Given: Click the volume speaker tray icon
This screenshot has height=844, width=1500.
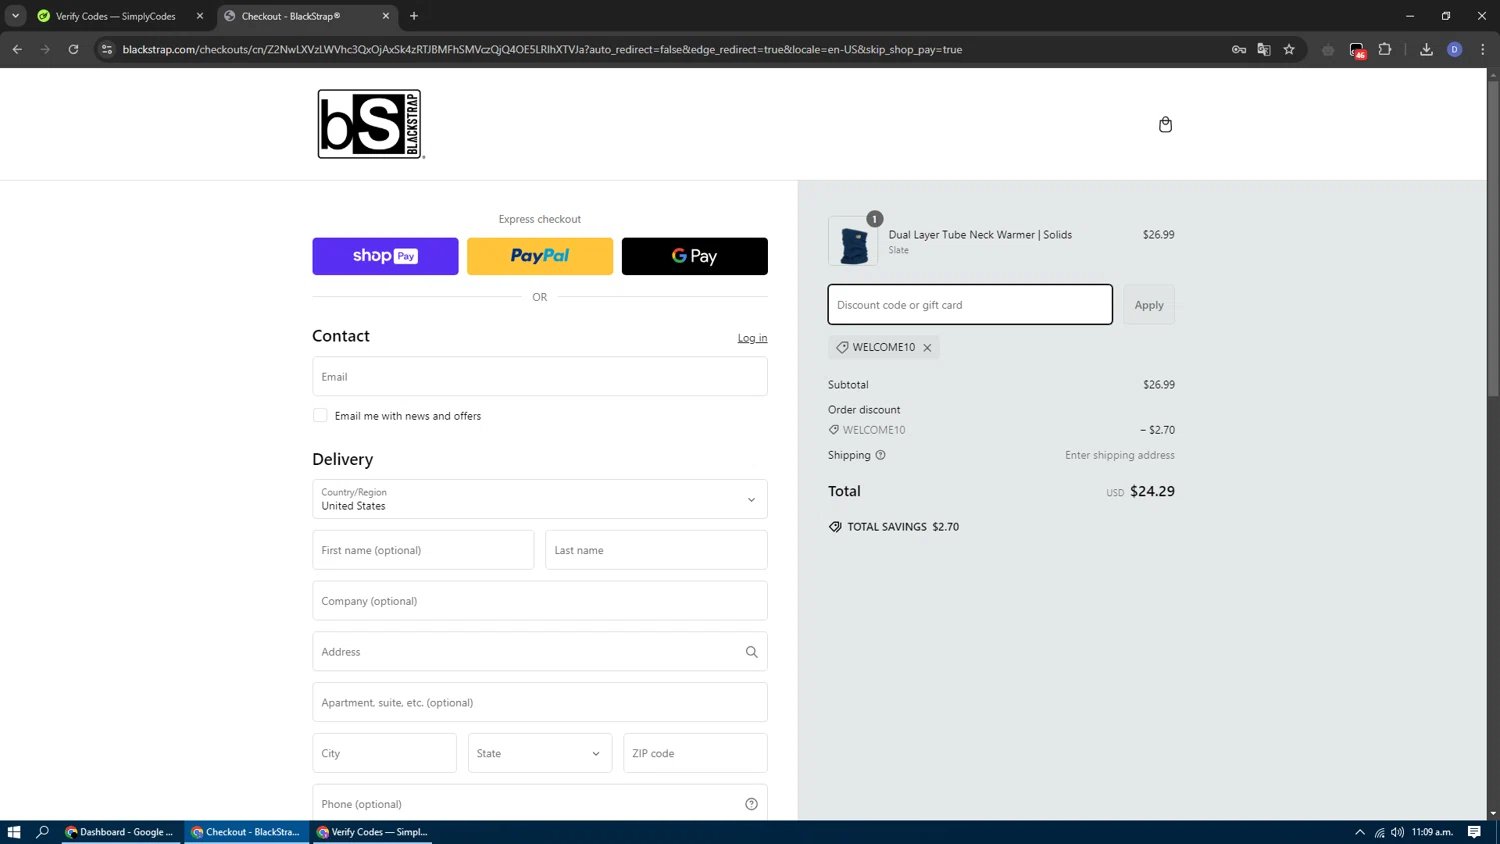Looking at the screenshot, I should (x=1397, y=832).
